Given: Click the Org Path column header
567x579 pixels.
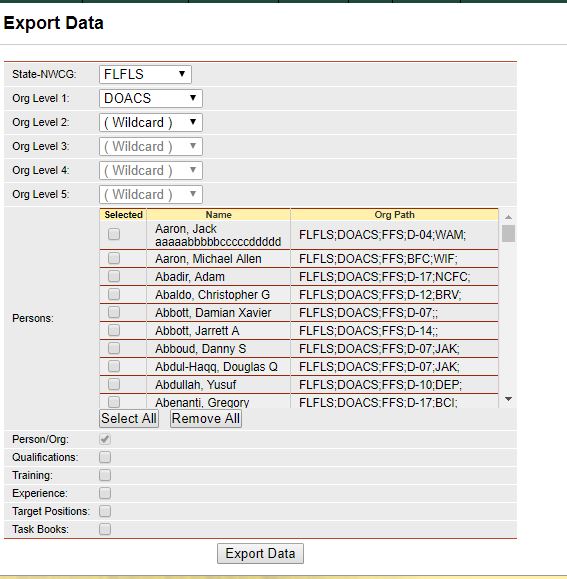Looking at the screenshot, I should (x=394, y=215).
